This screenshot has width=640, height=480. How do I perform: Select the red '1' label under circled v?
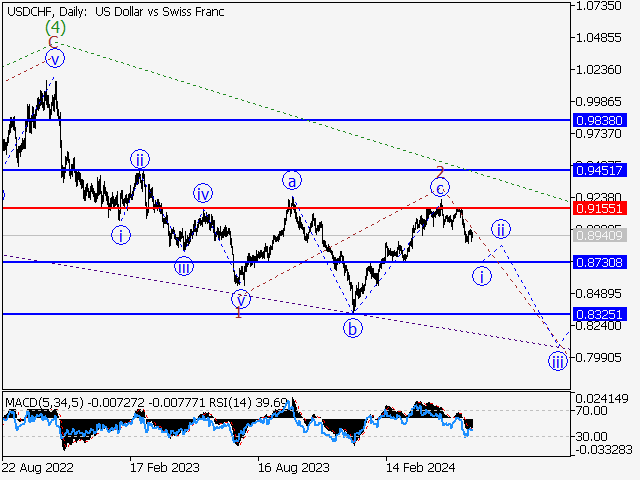coord(239,312)
